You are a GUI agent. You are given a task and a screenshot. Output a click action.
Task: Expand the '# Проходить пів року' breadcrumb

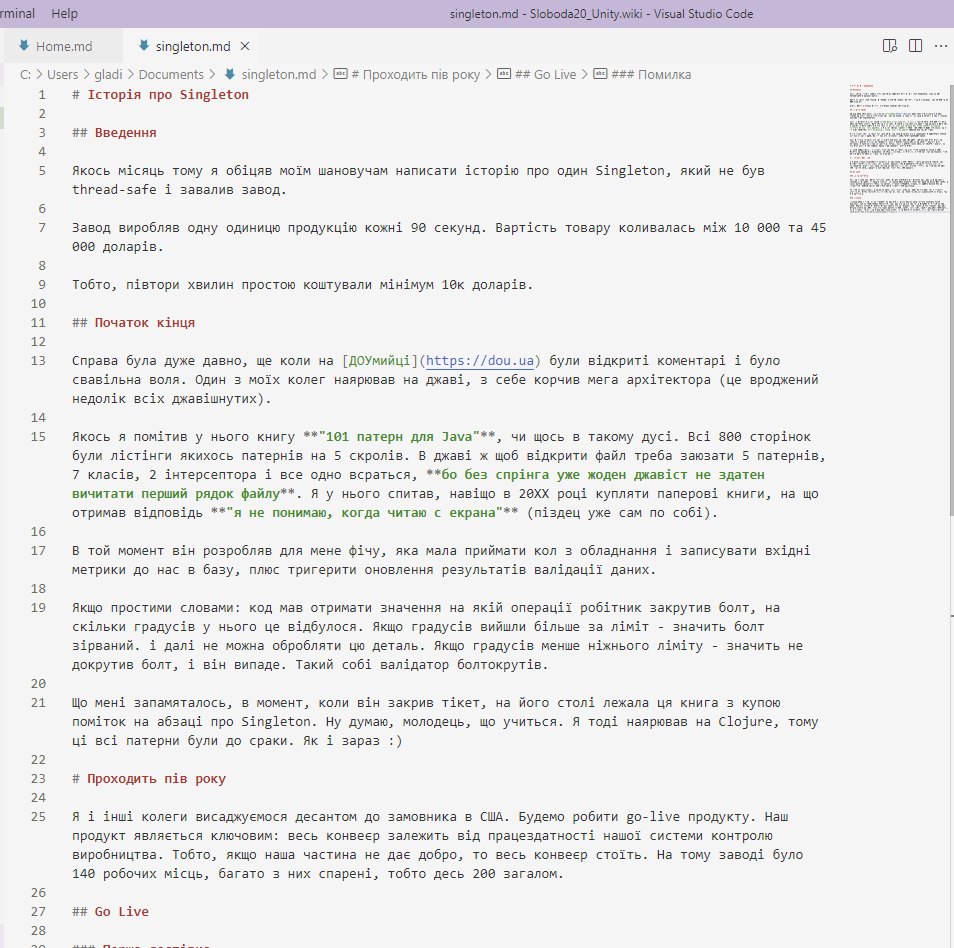point(420,74)
